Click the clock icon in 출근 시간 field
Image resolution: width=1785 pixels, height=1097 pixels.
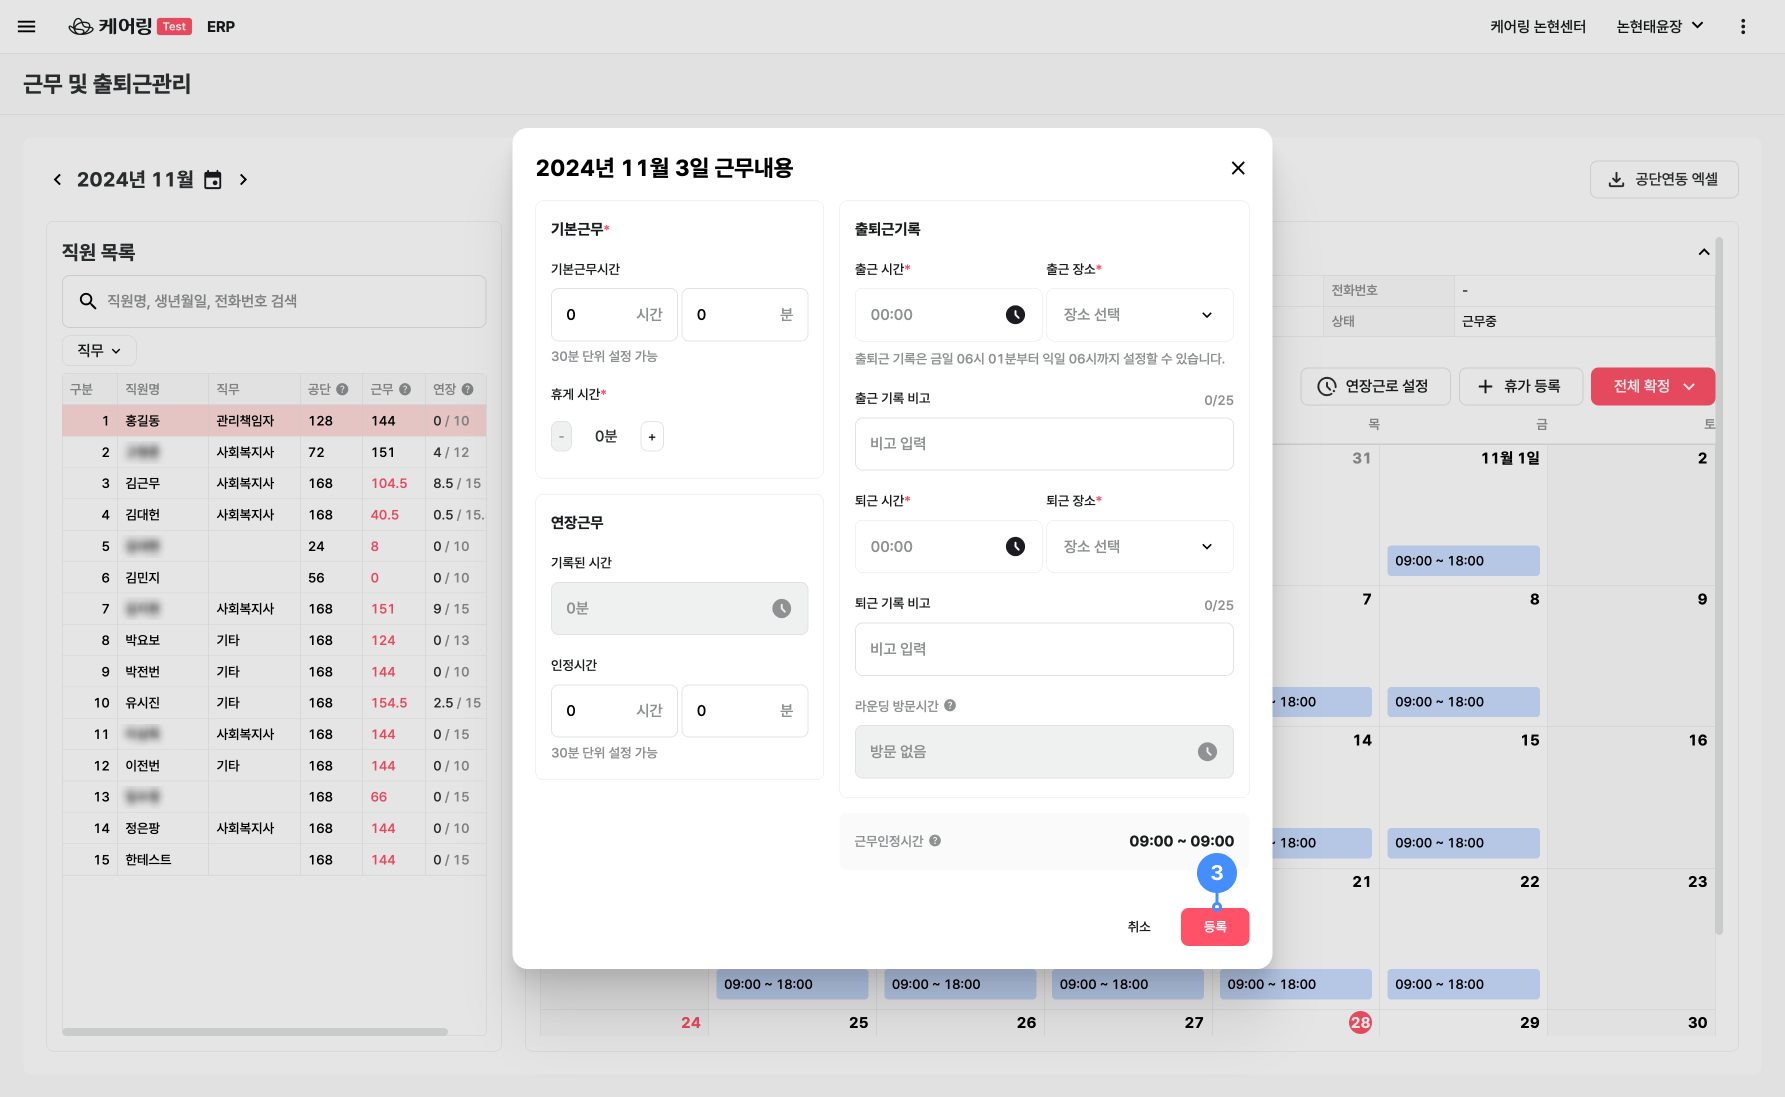(1015, 315)
